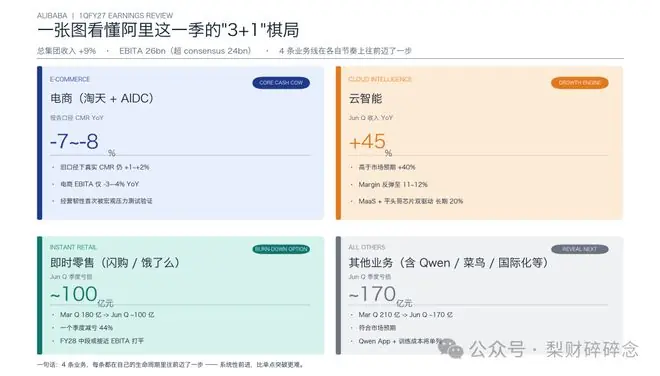Viewport: 660px width, 376px height.
Task: Select the bullet '符合市场预期'
Action: tap(377, 328)
